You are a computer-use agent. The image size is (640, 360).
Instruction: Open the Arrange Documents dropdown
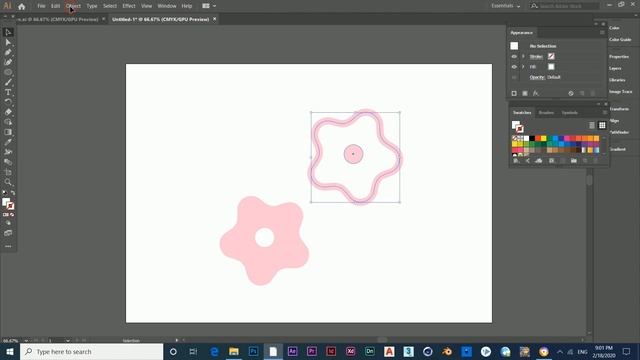209,6
